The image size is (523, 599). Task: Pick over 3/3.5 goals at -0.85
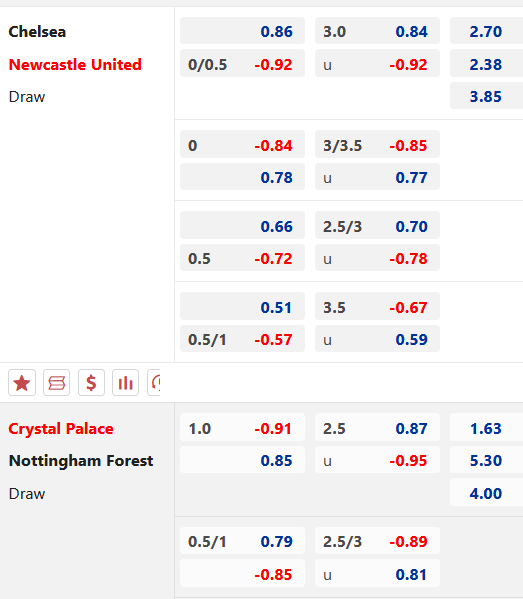[x=377, y=145]
